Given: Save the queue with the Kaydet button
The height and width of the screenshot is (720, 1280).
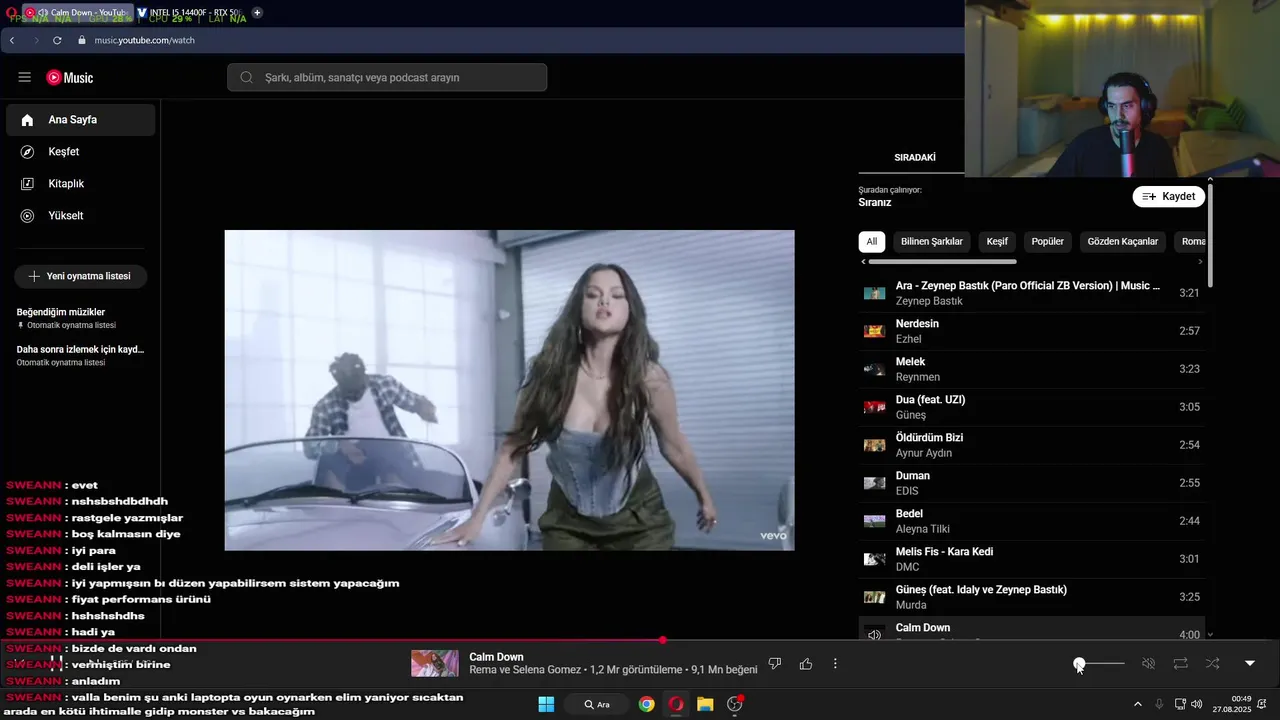Looking at the screenshot, I should click(1169, 196).
